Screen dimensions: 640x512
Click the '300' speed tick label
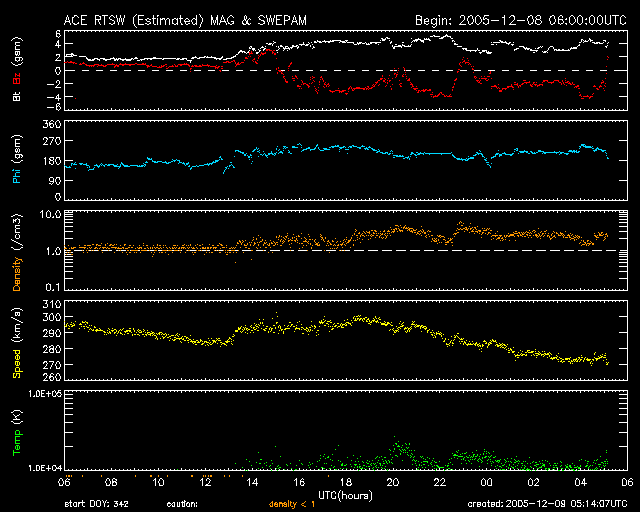(52, 317)
